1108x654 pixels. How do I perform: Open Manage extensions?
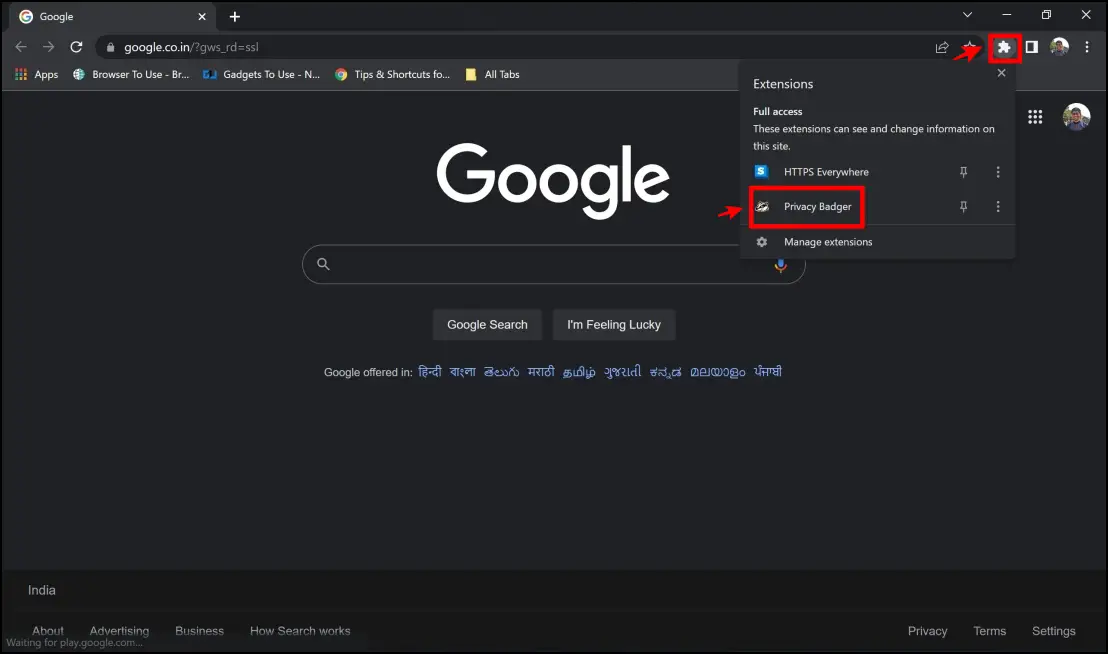tap(827, 242)
